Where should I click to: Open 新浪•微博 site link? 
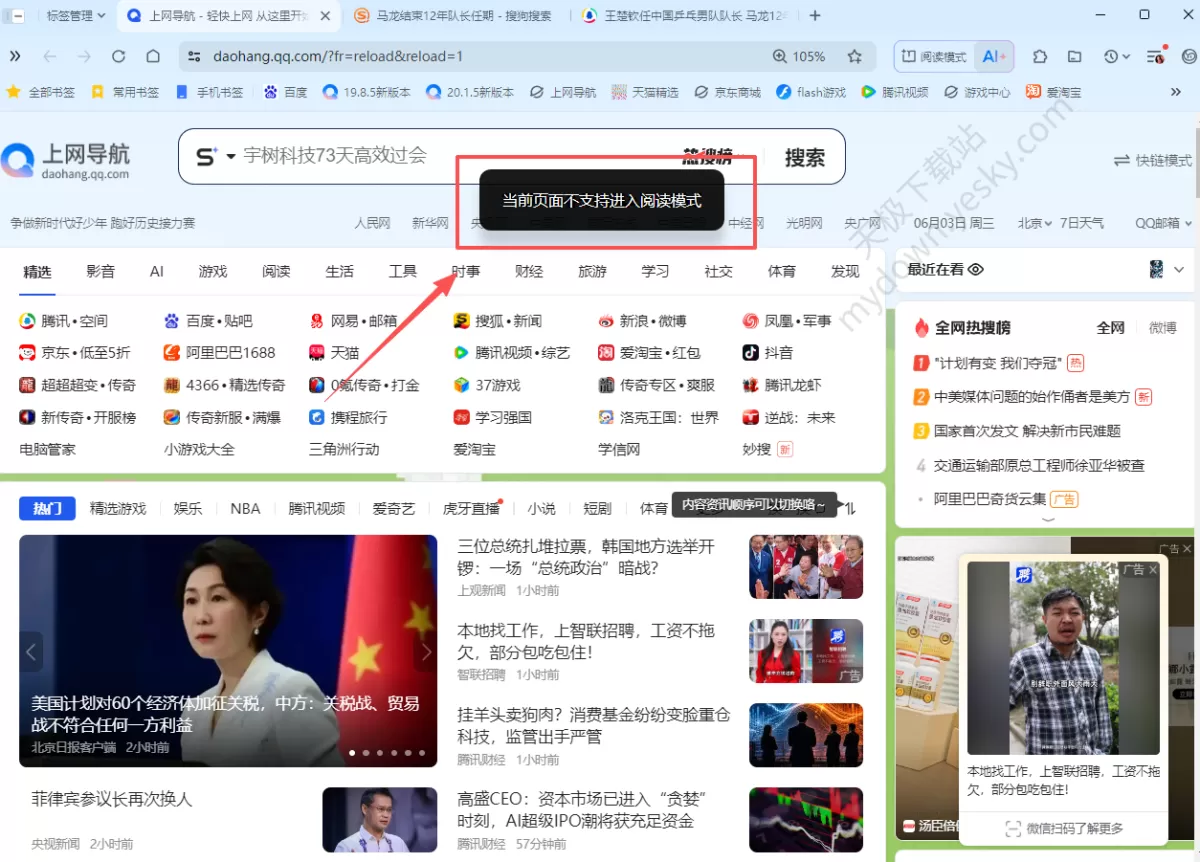[642, 321]
